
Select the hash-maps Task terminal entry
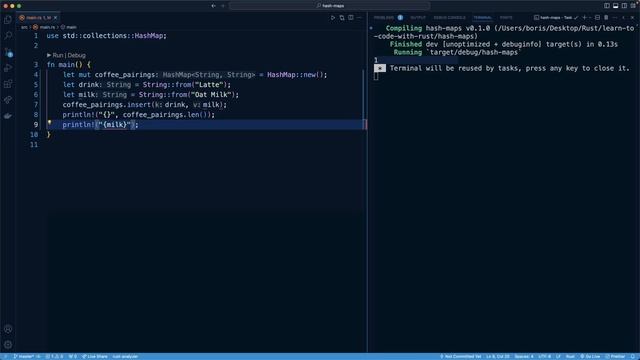click(556, 18)
